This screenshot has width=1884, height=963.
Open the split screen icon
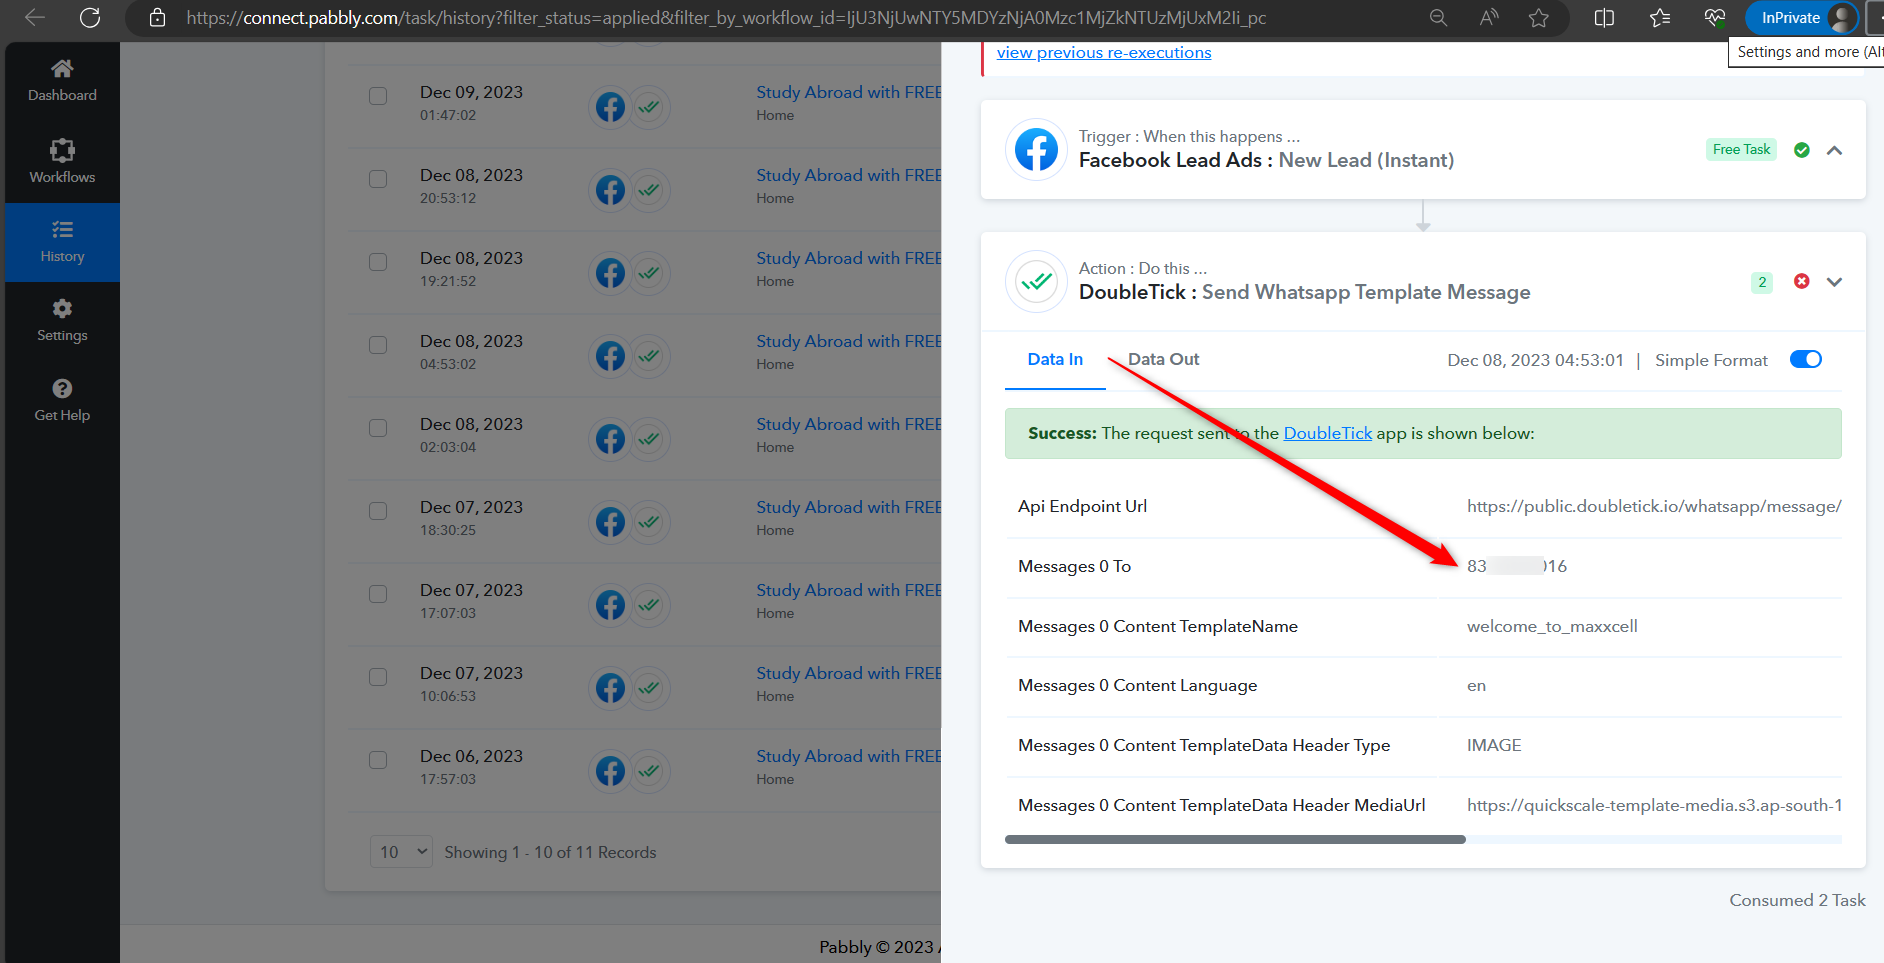1604,18
